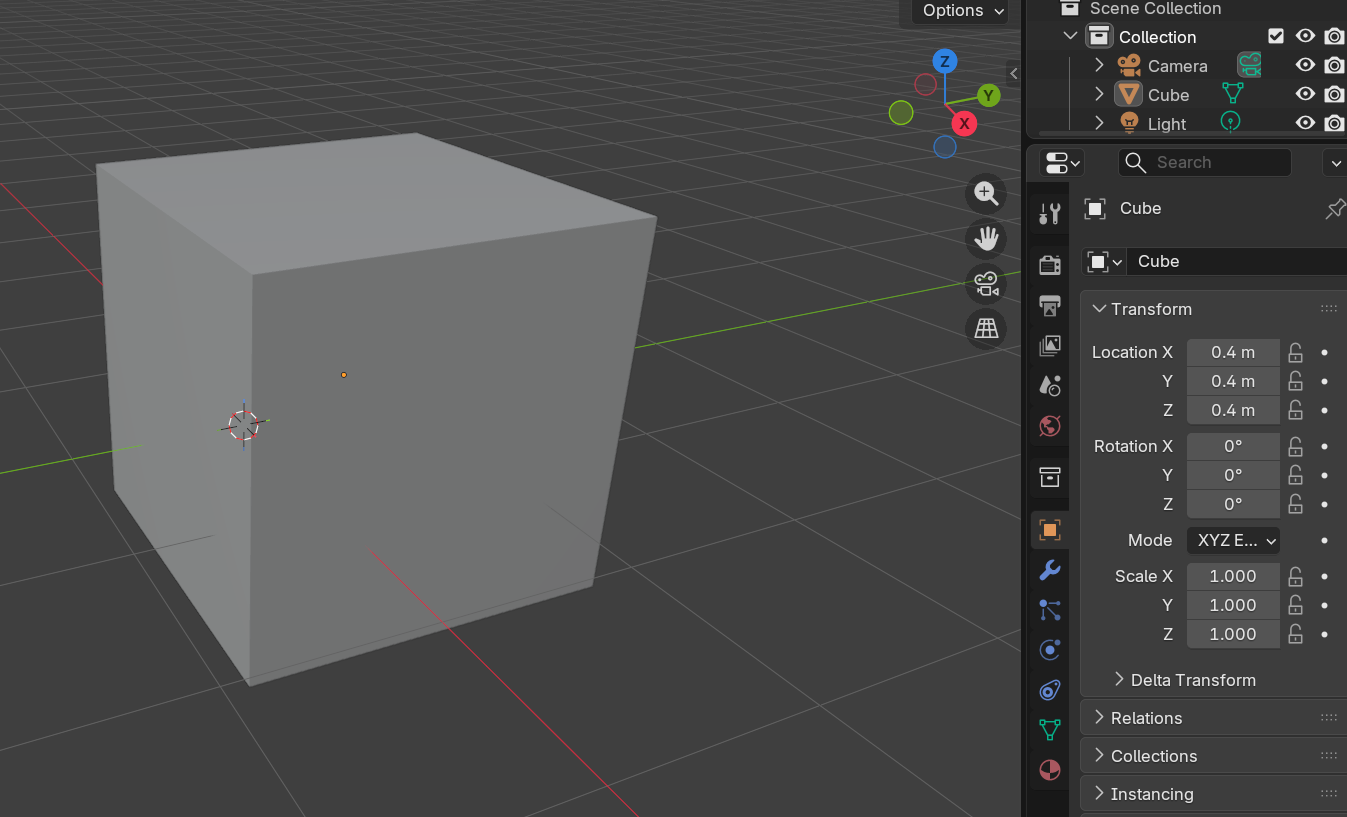The width and height of the screenshot is (1347, 817).
Task: Open the World properties tab
Action: pyautogui.click(x=1049, y=427)
